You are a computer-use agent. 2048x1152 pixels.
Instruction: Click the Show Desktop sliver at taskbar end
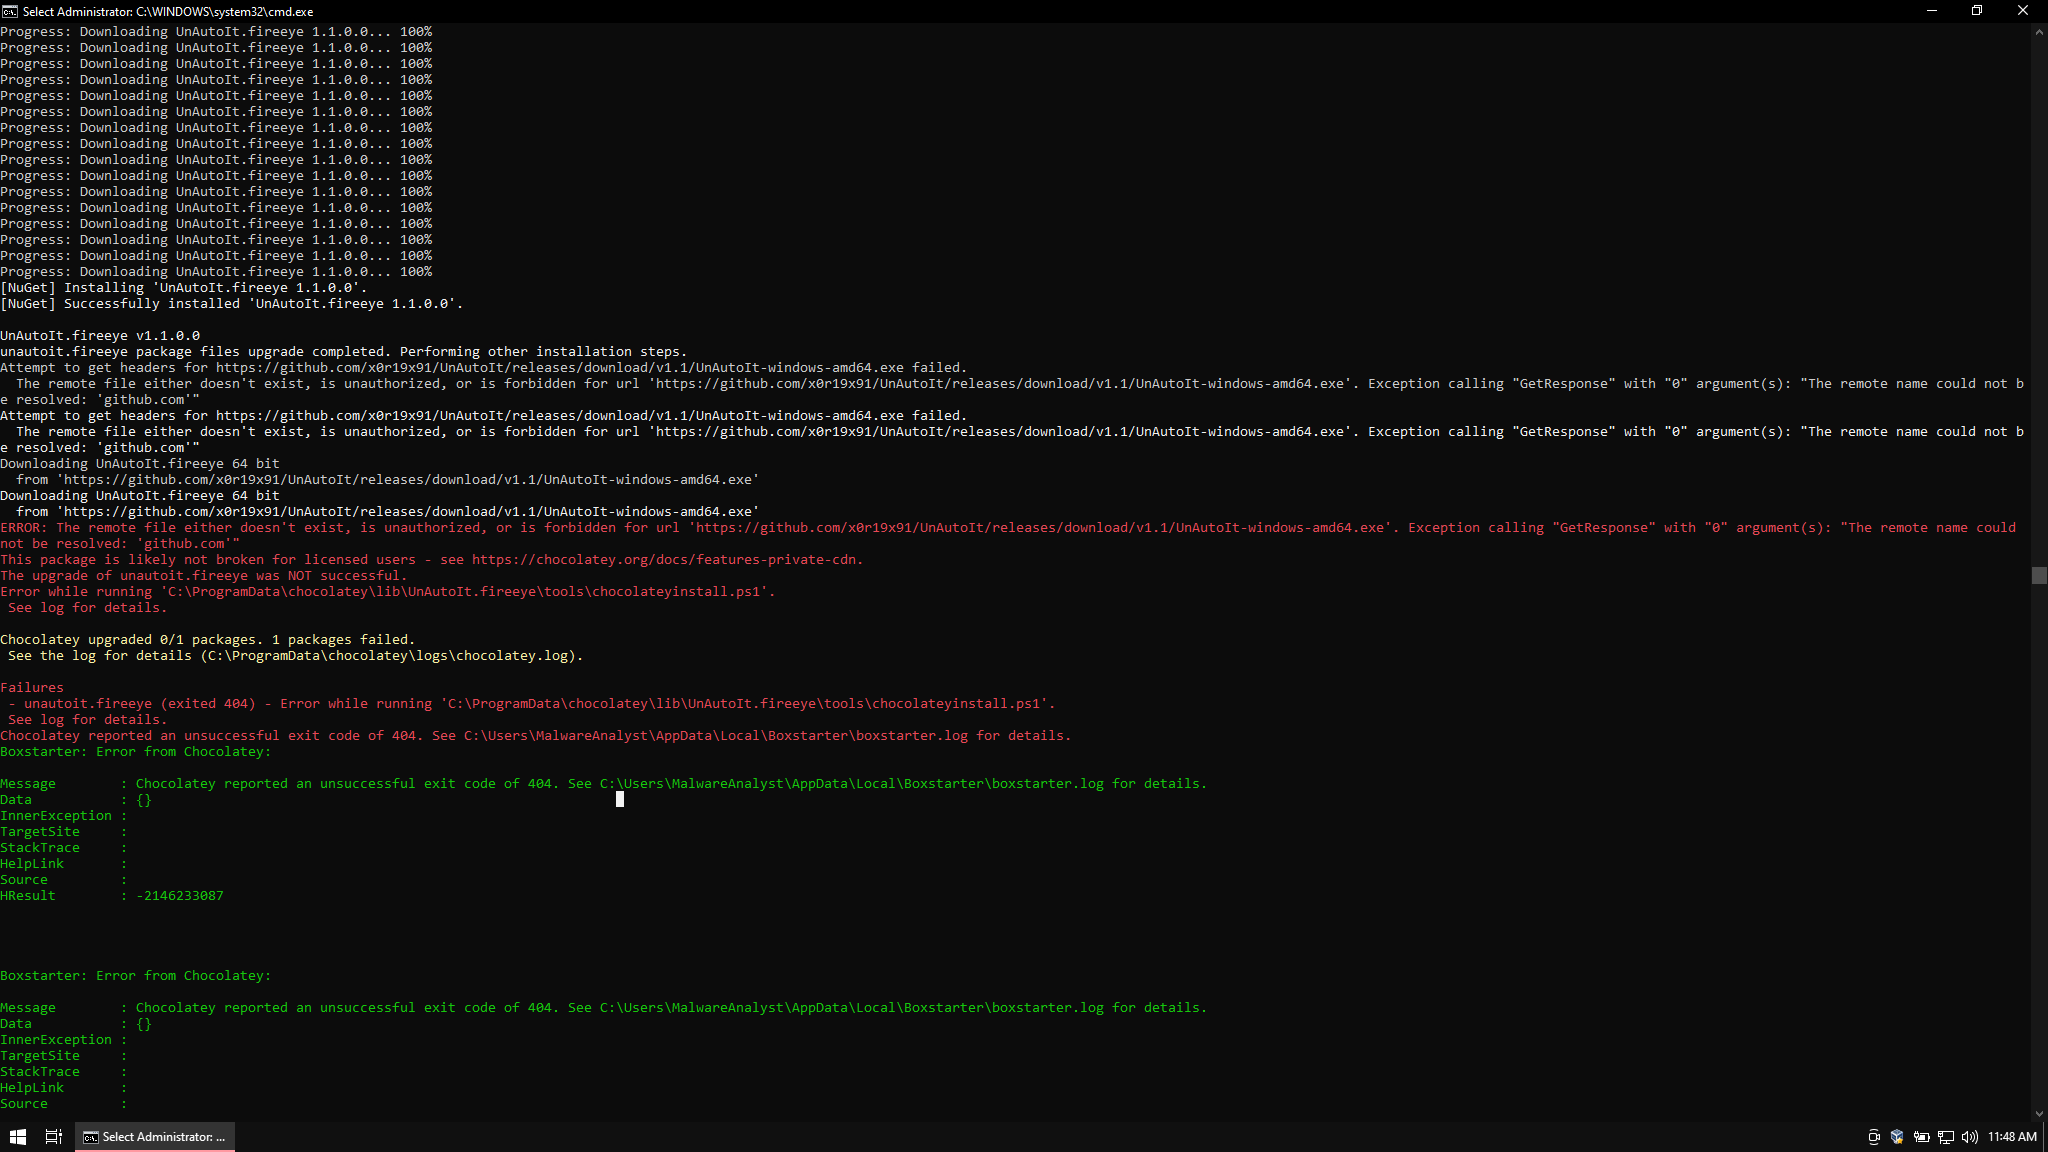tap(2045, 1137)
